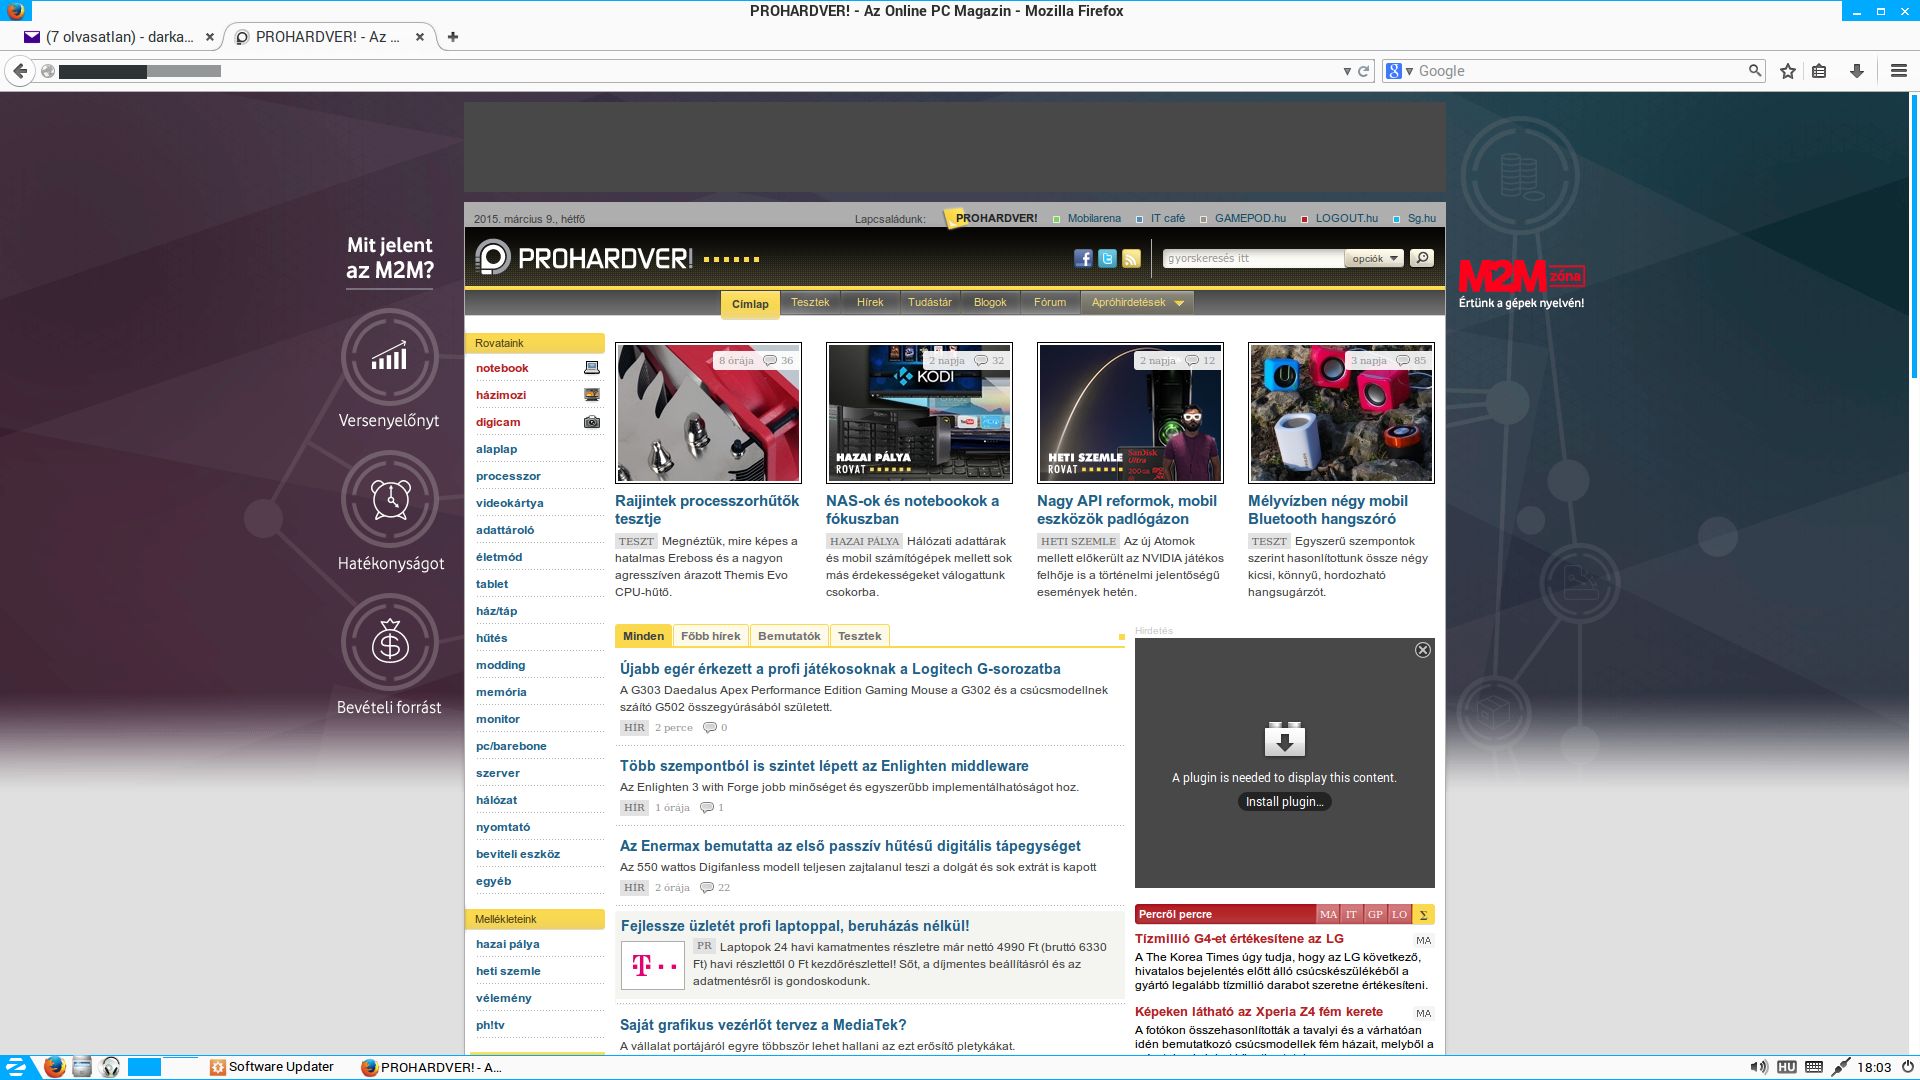Click the digicam camera icon
The width and height of the screenshot is (1920, 1080).
click(x=592, y=422)
